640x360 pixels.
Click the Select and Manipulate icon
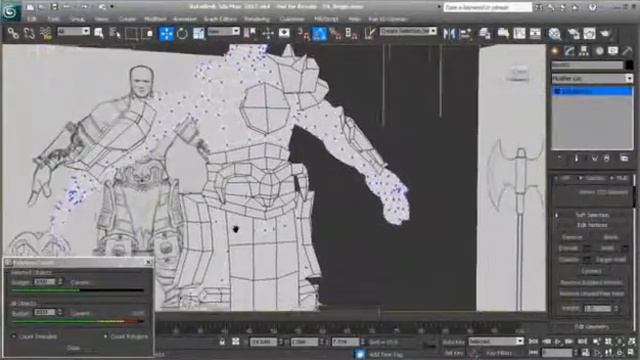[x=267, y=33]
